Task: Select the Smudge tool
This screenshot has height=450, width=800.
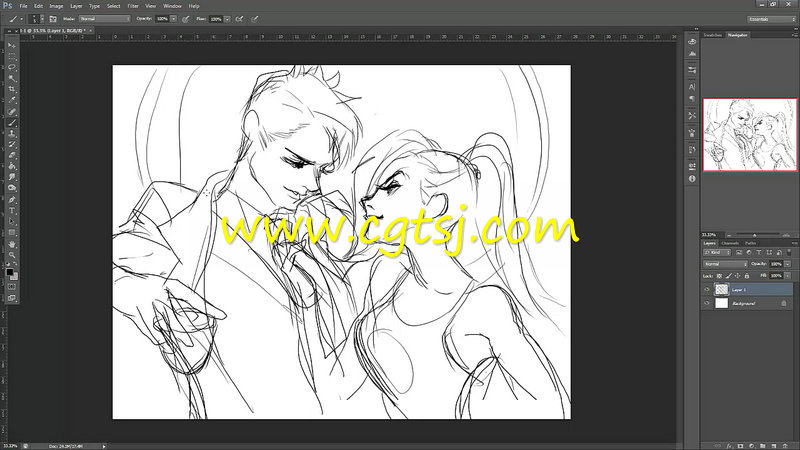Action: 12,177
